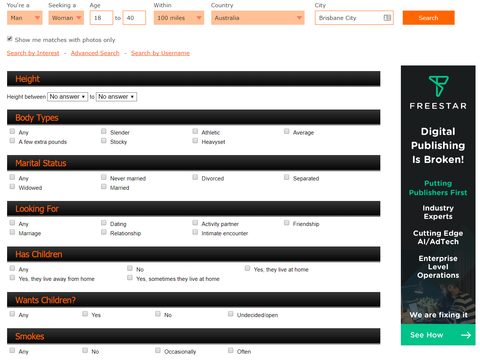
Task: Check Occasionally under Smokes
Action: 158,350
